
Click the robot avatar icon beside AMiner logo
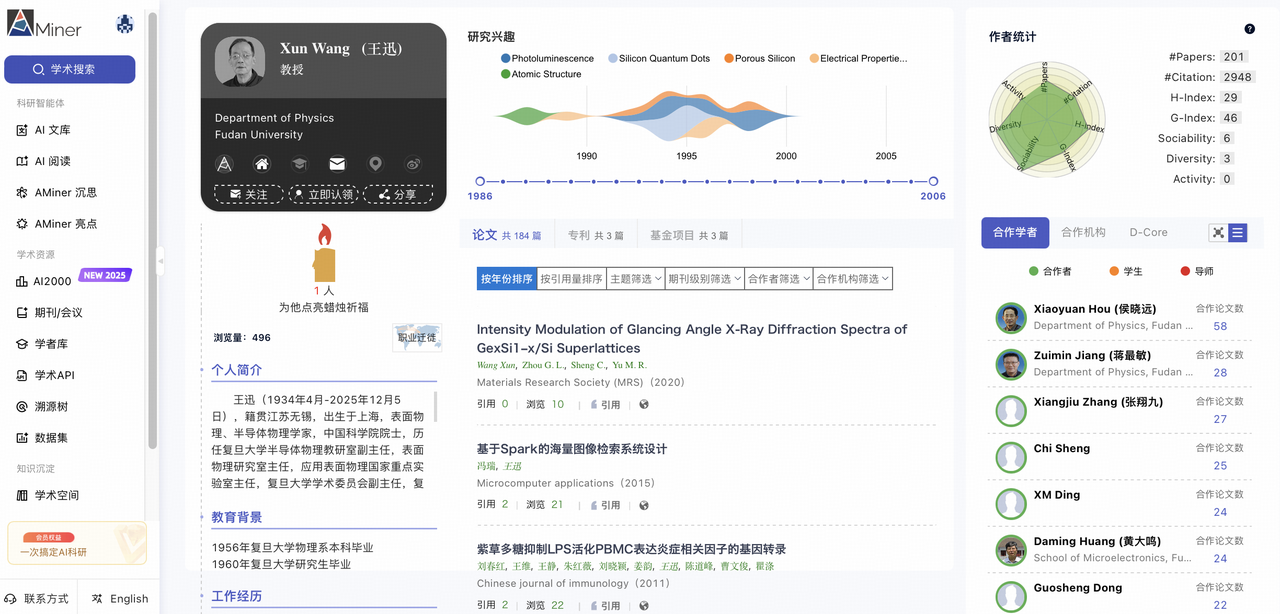click(125, 25)
